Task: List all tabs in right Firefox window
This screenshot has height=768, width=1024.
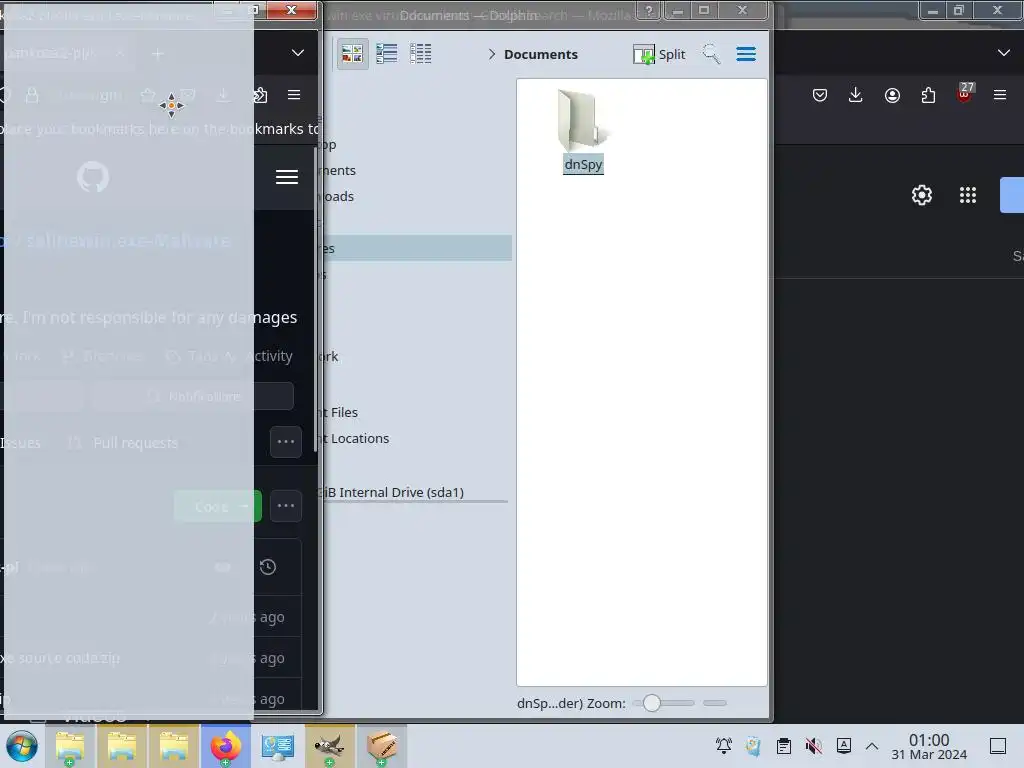Action: coord(1004,53)
